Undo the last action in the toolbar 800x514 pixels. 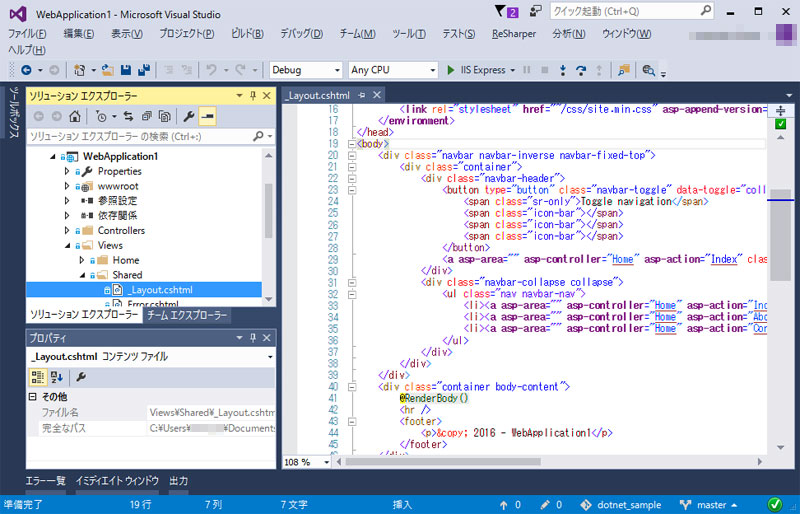pos(211,70)
